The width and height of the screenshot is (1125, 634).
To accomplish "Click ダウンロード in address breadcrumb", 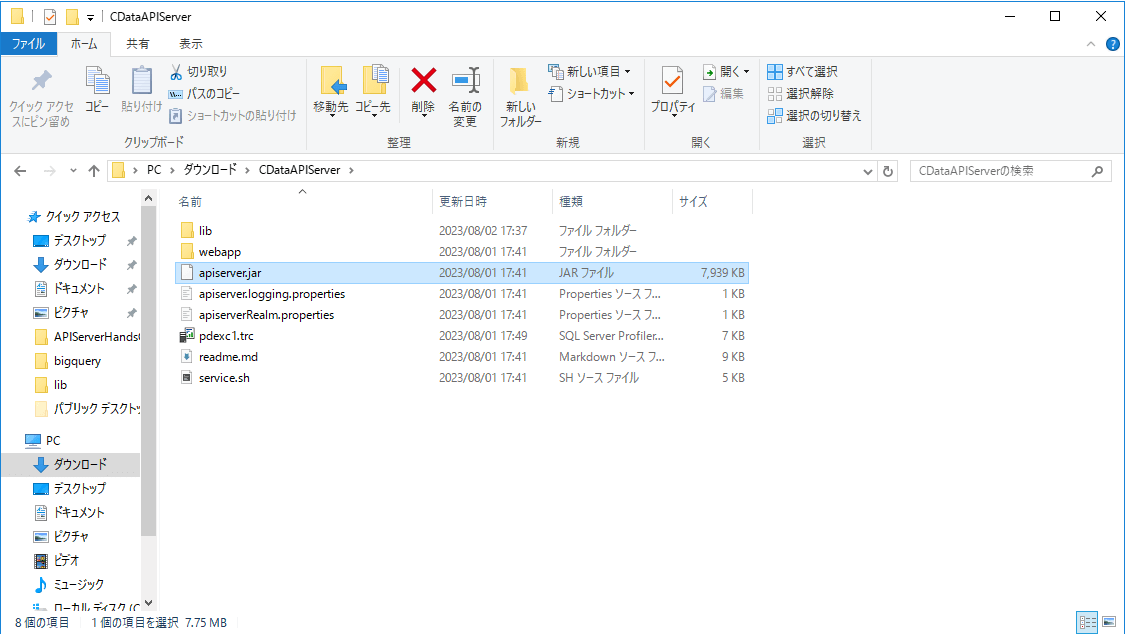I will [x=210, y=170].
